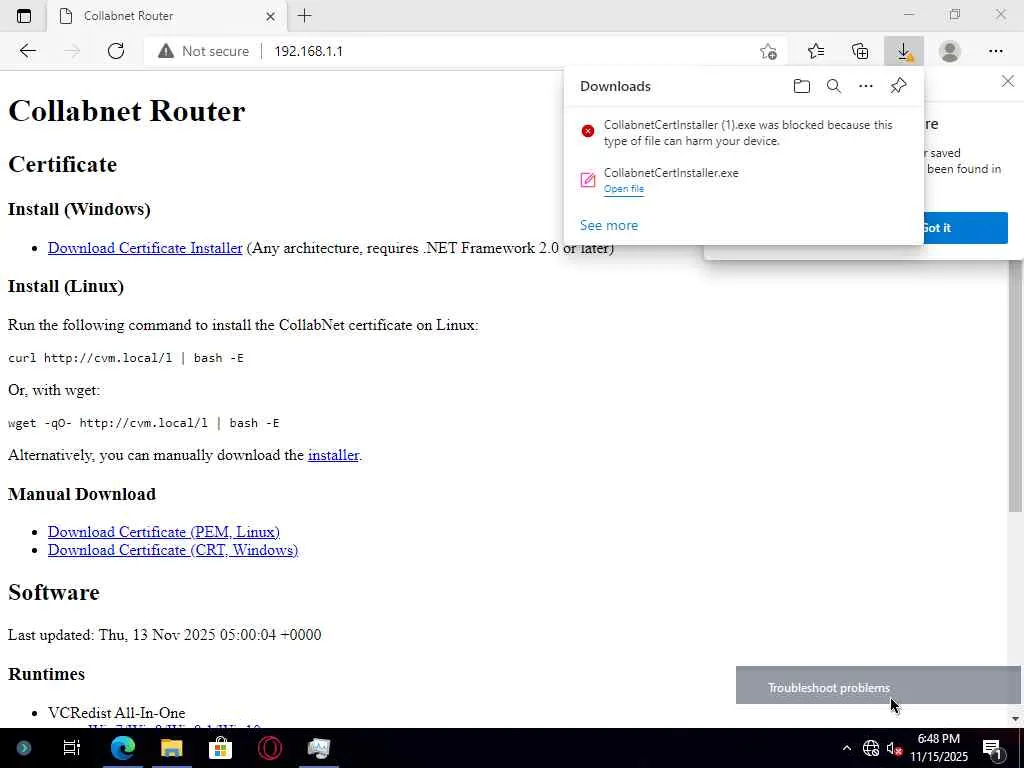Open more options in Downloads panel
1024x768 pixels.
pyautogui.click(x=865, y=86)
